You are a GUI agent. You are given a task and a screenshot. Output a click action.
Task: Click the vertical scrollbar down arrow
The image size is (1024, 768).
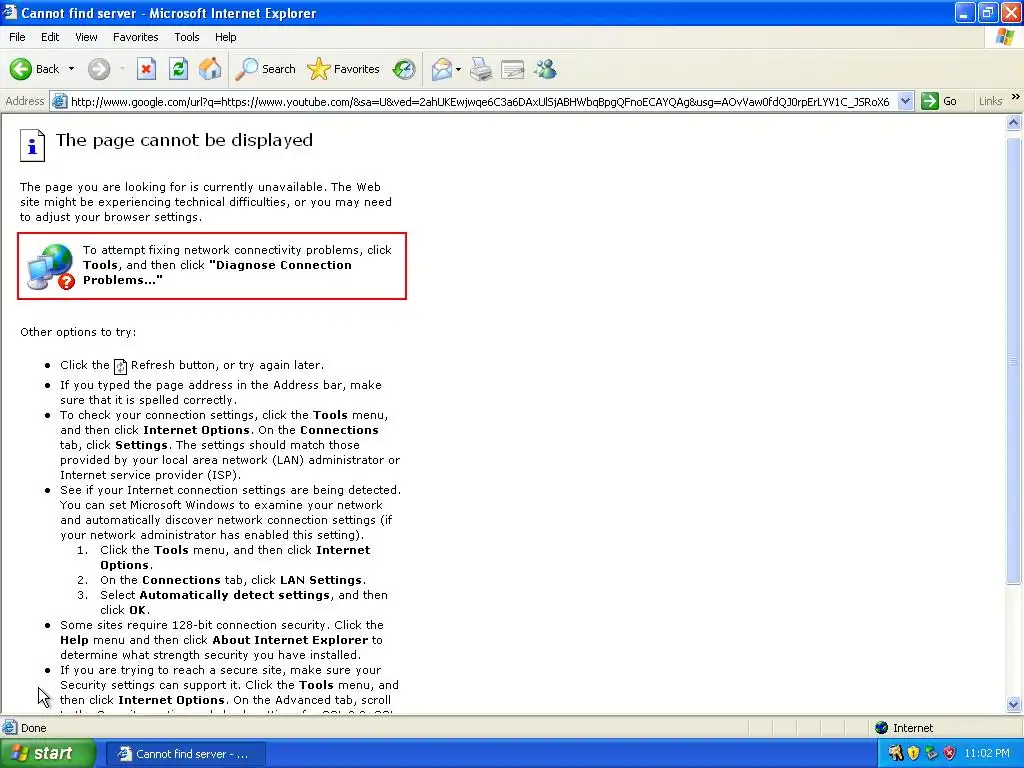click(1014, 704)
